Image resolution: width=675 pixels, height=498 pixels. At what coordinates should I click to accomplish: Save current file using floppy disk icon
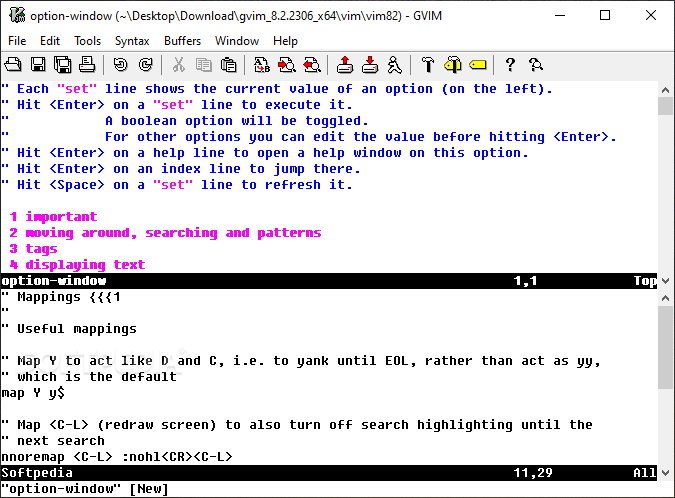pyautogui.click(x=38, y=65)
